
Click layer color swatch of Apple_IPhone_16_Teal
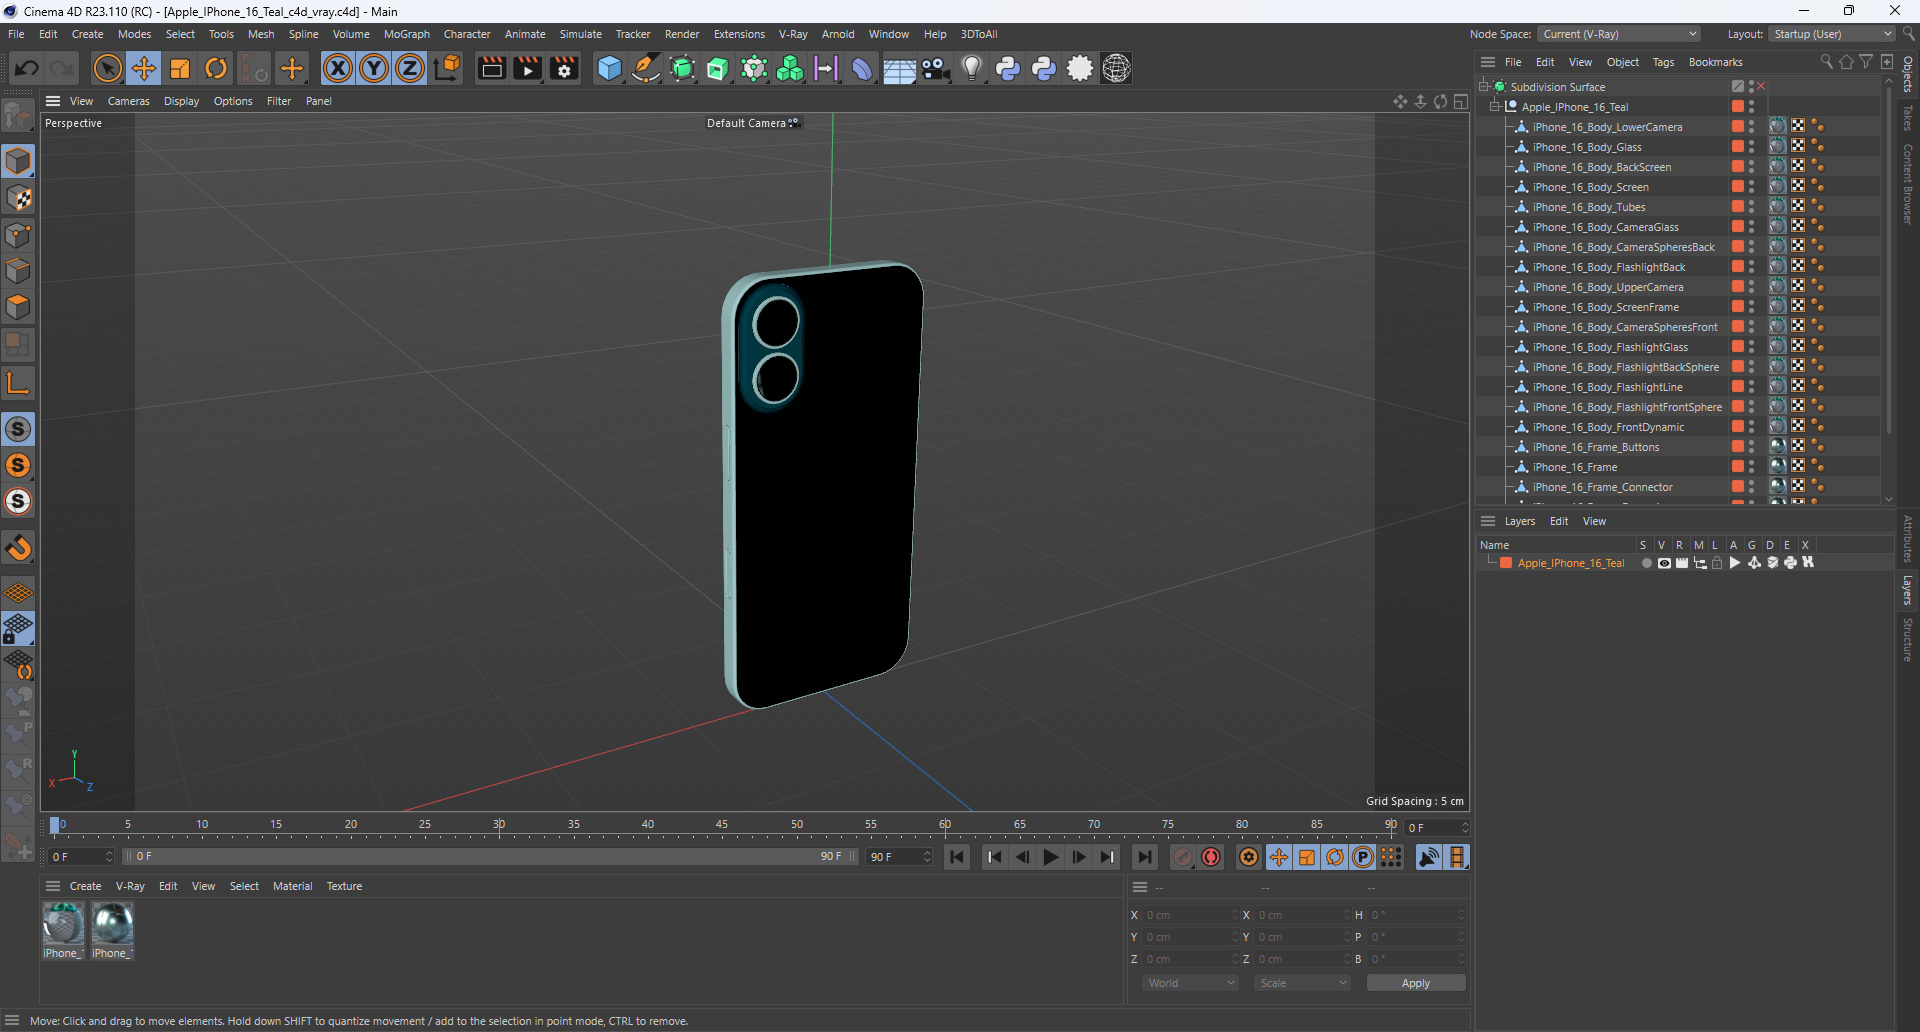(1506, 563)
